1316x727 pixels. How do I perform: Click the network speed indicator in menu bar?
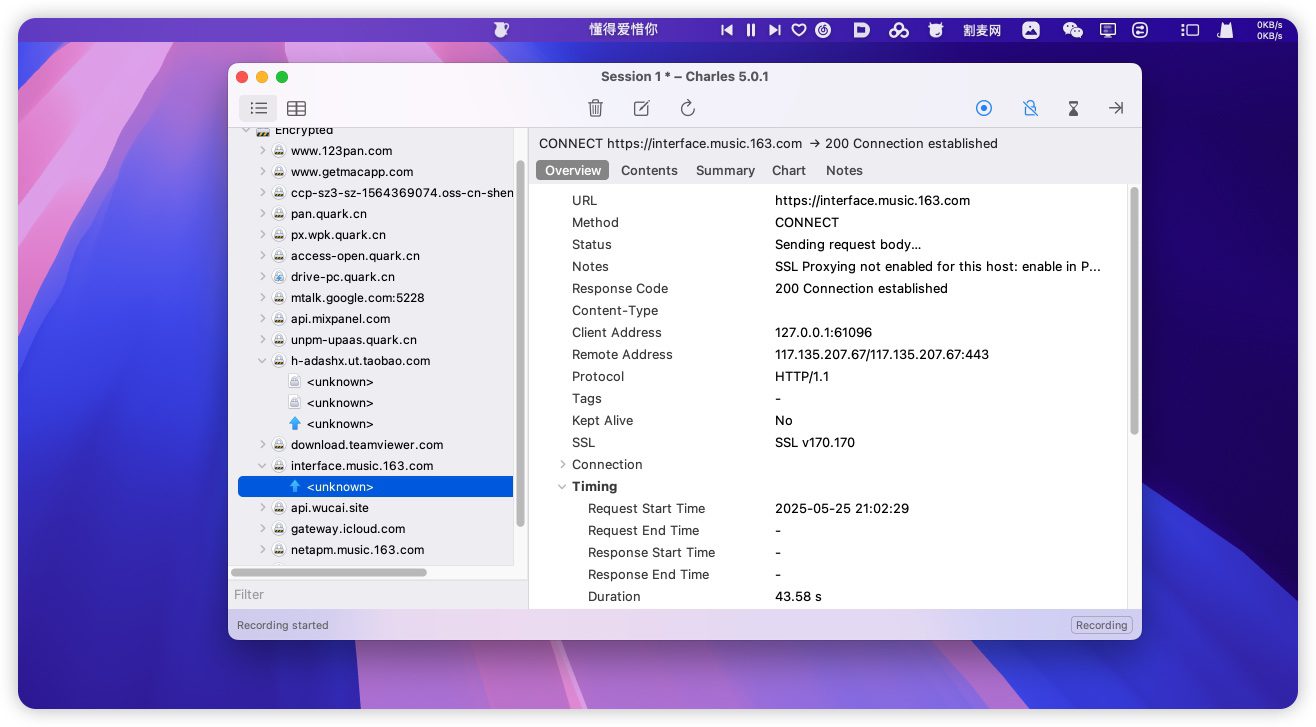click(x=1269, y=30)
